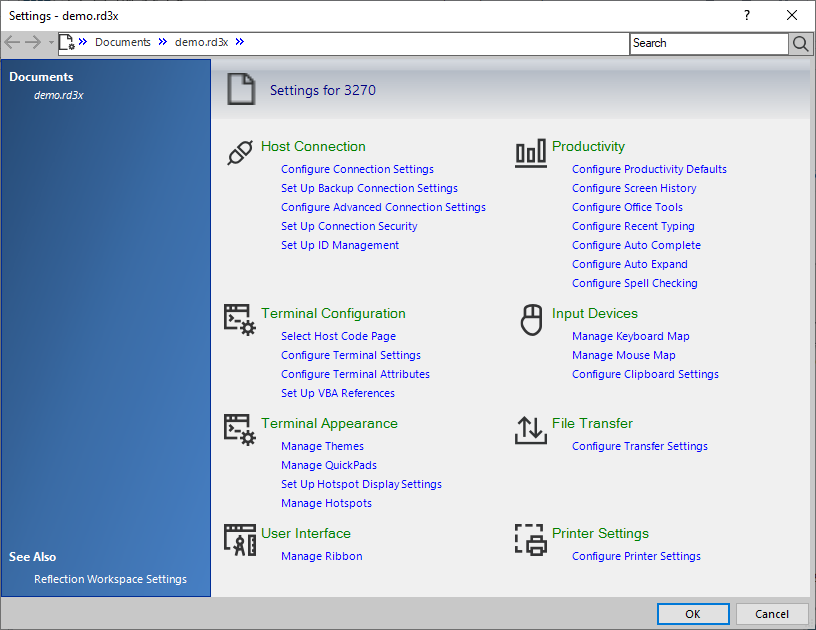
Task: Open Configure Spell Checking
Action: tap(634, 283)
